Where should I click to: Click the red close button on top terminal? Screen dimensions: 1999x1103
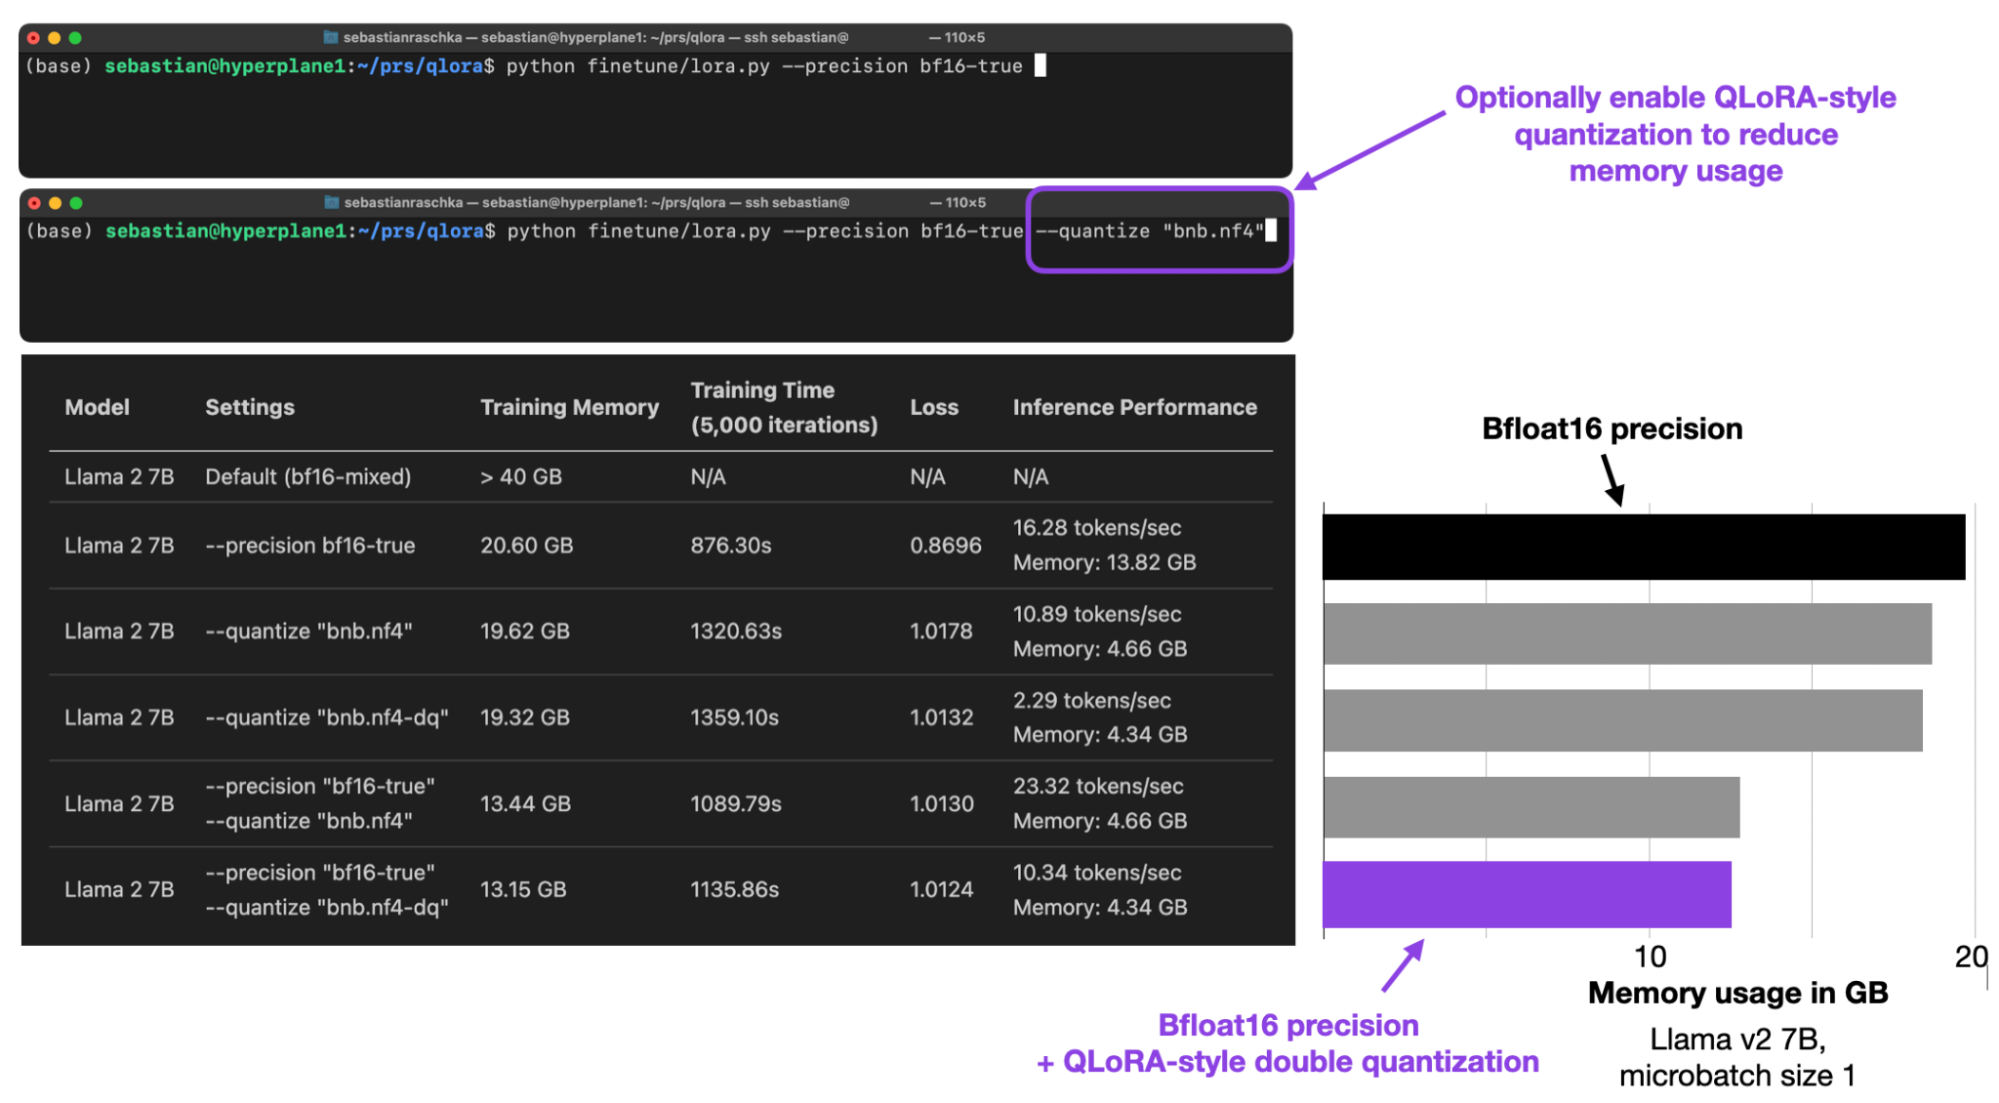pos(33,38)
